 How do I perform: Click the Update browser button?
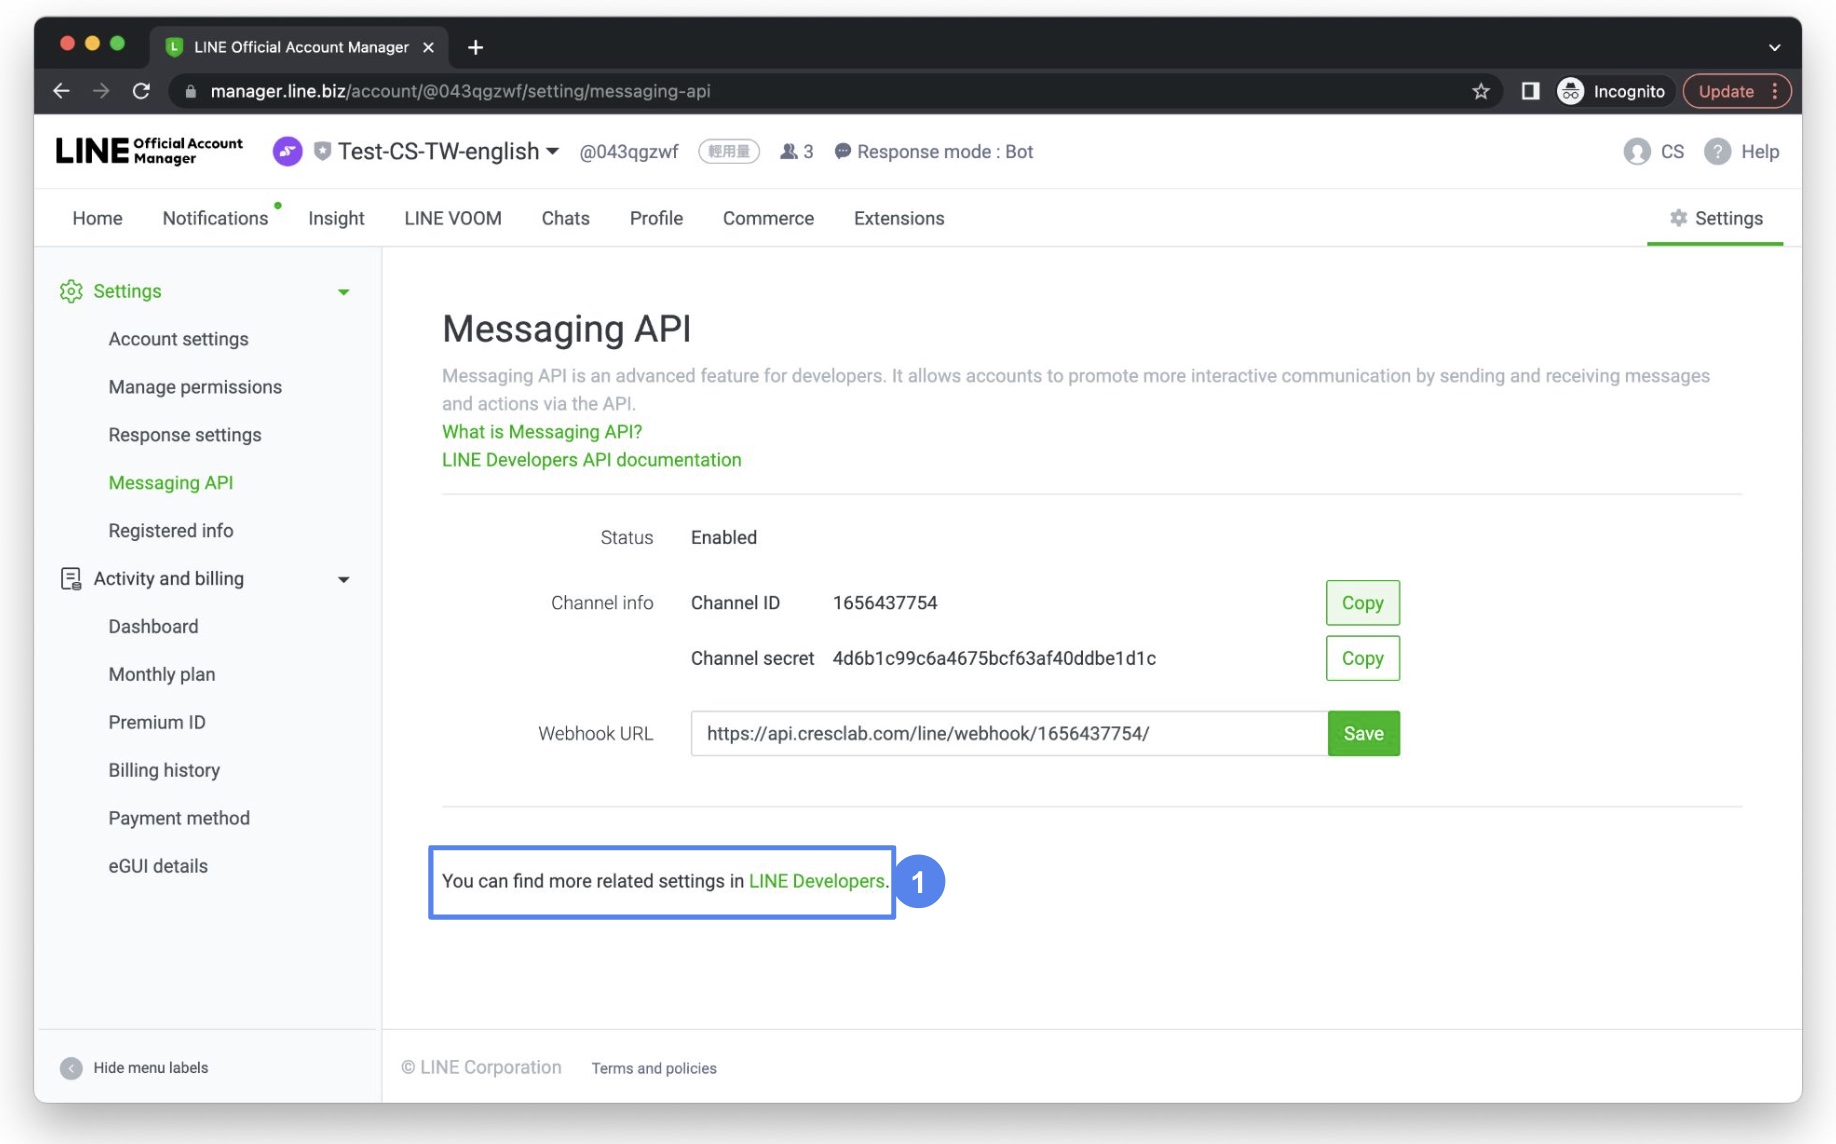point(1726,91)
